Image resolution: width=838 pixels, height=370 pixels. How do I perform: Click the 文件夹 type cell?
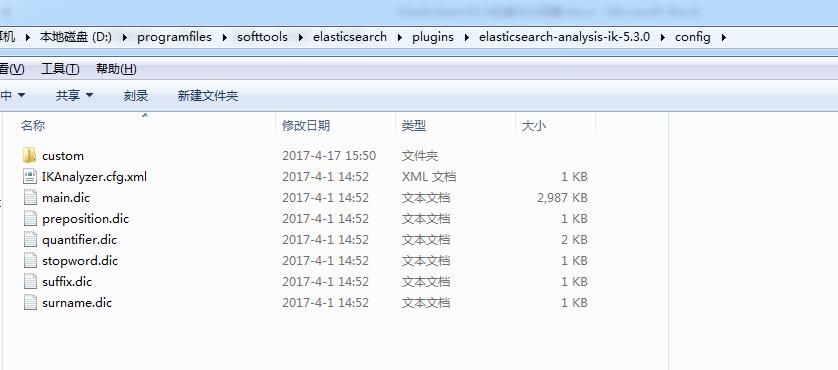[420, 156]
